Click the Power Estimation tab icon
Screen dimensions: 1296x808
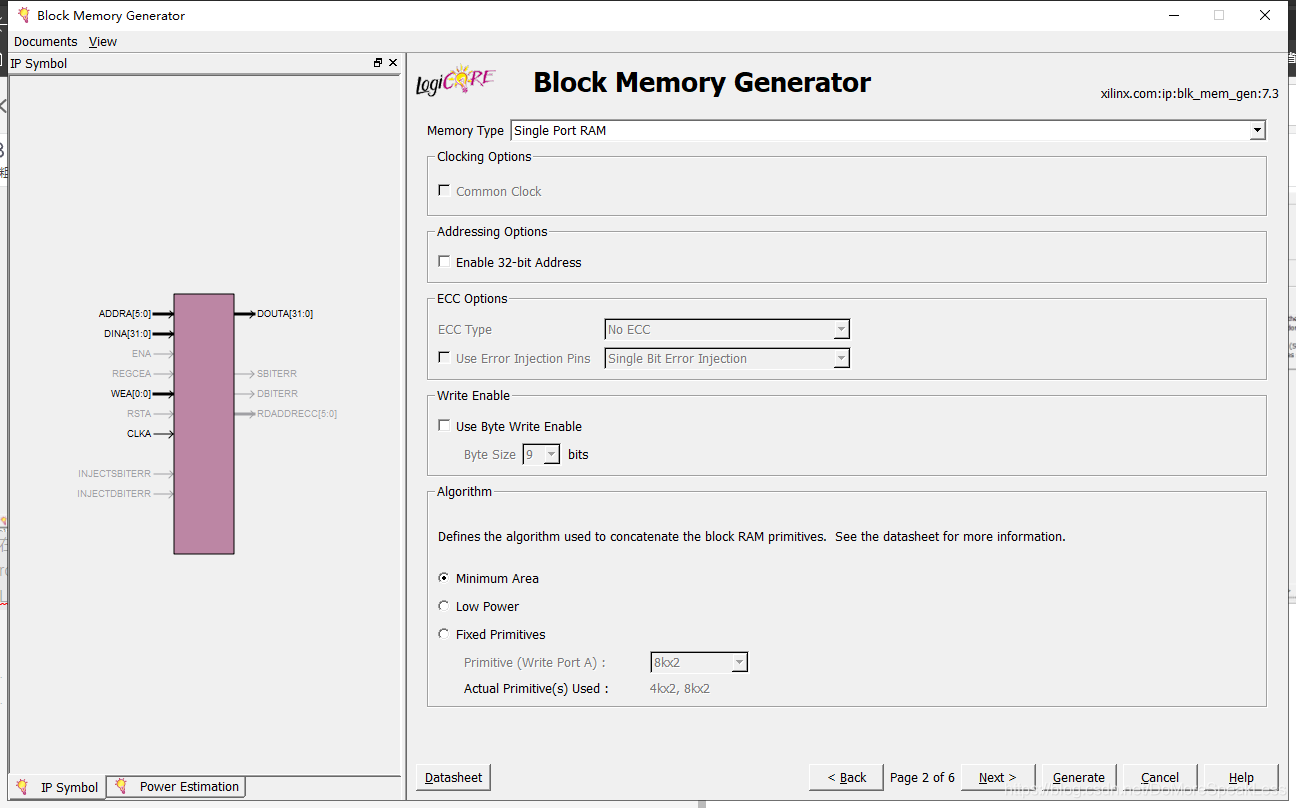point(122,786)
